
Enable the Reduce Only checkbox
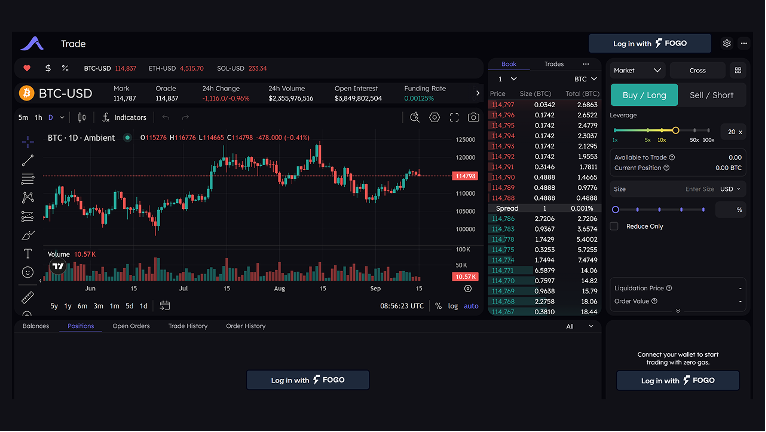click(615, 226)
